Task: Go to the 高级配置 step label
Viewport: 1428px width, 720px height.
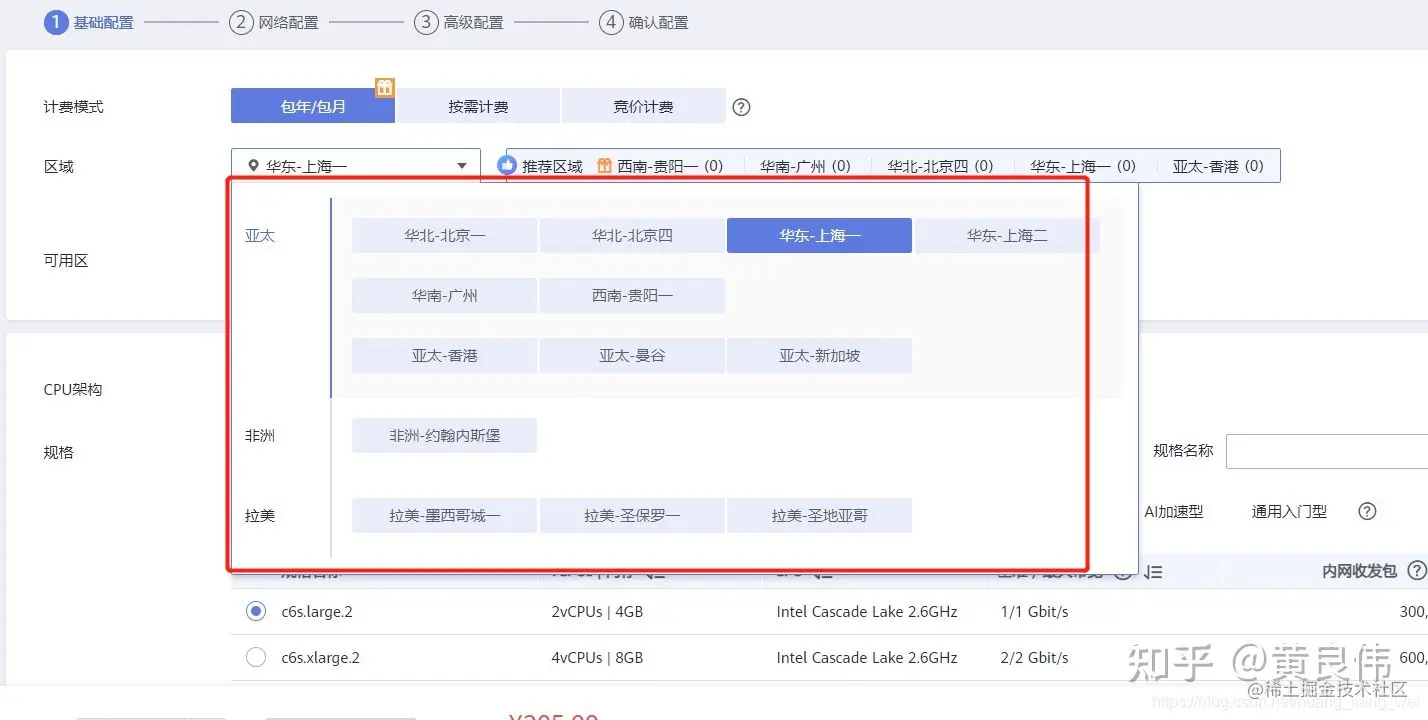Action: coord(474,22)
